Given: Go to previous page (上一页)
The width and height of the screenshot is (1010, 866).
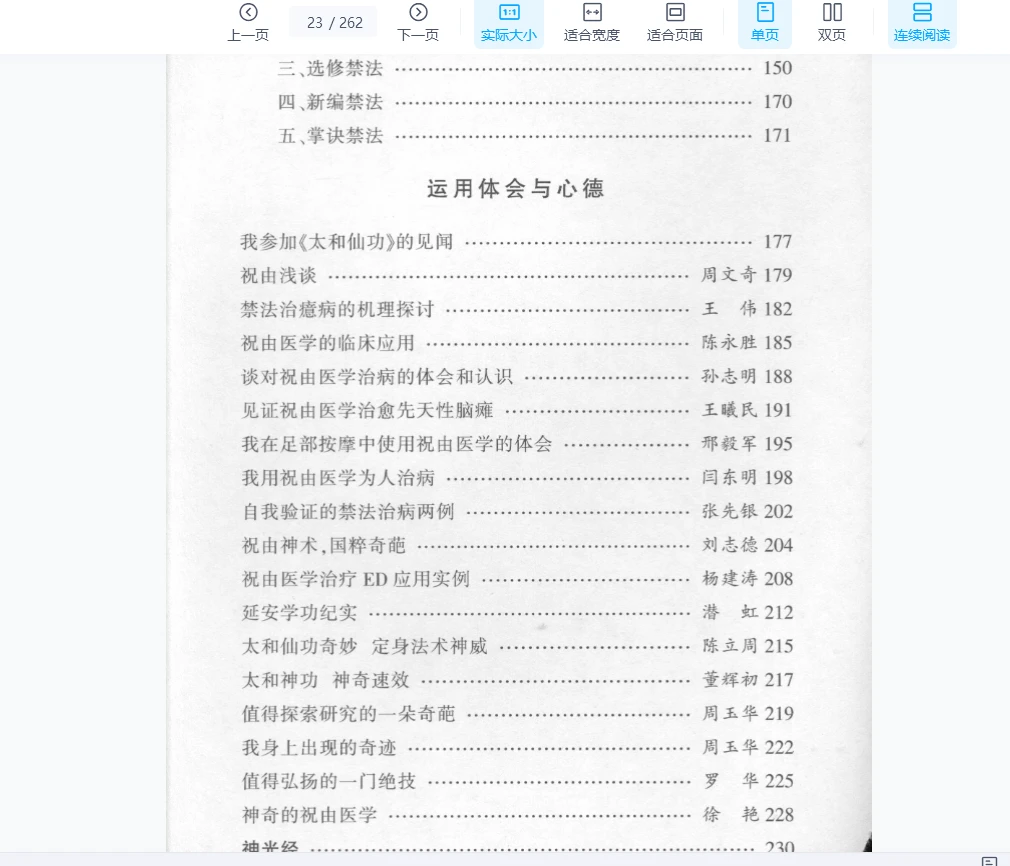Looking at the screenshot, I should click(x=248, y=23).
